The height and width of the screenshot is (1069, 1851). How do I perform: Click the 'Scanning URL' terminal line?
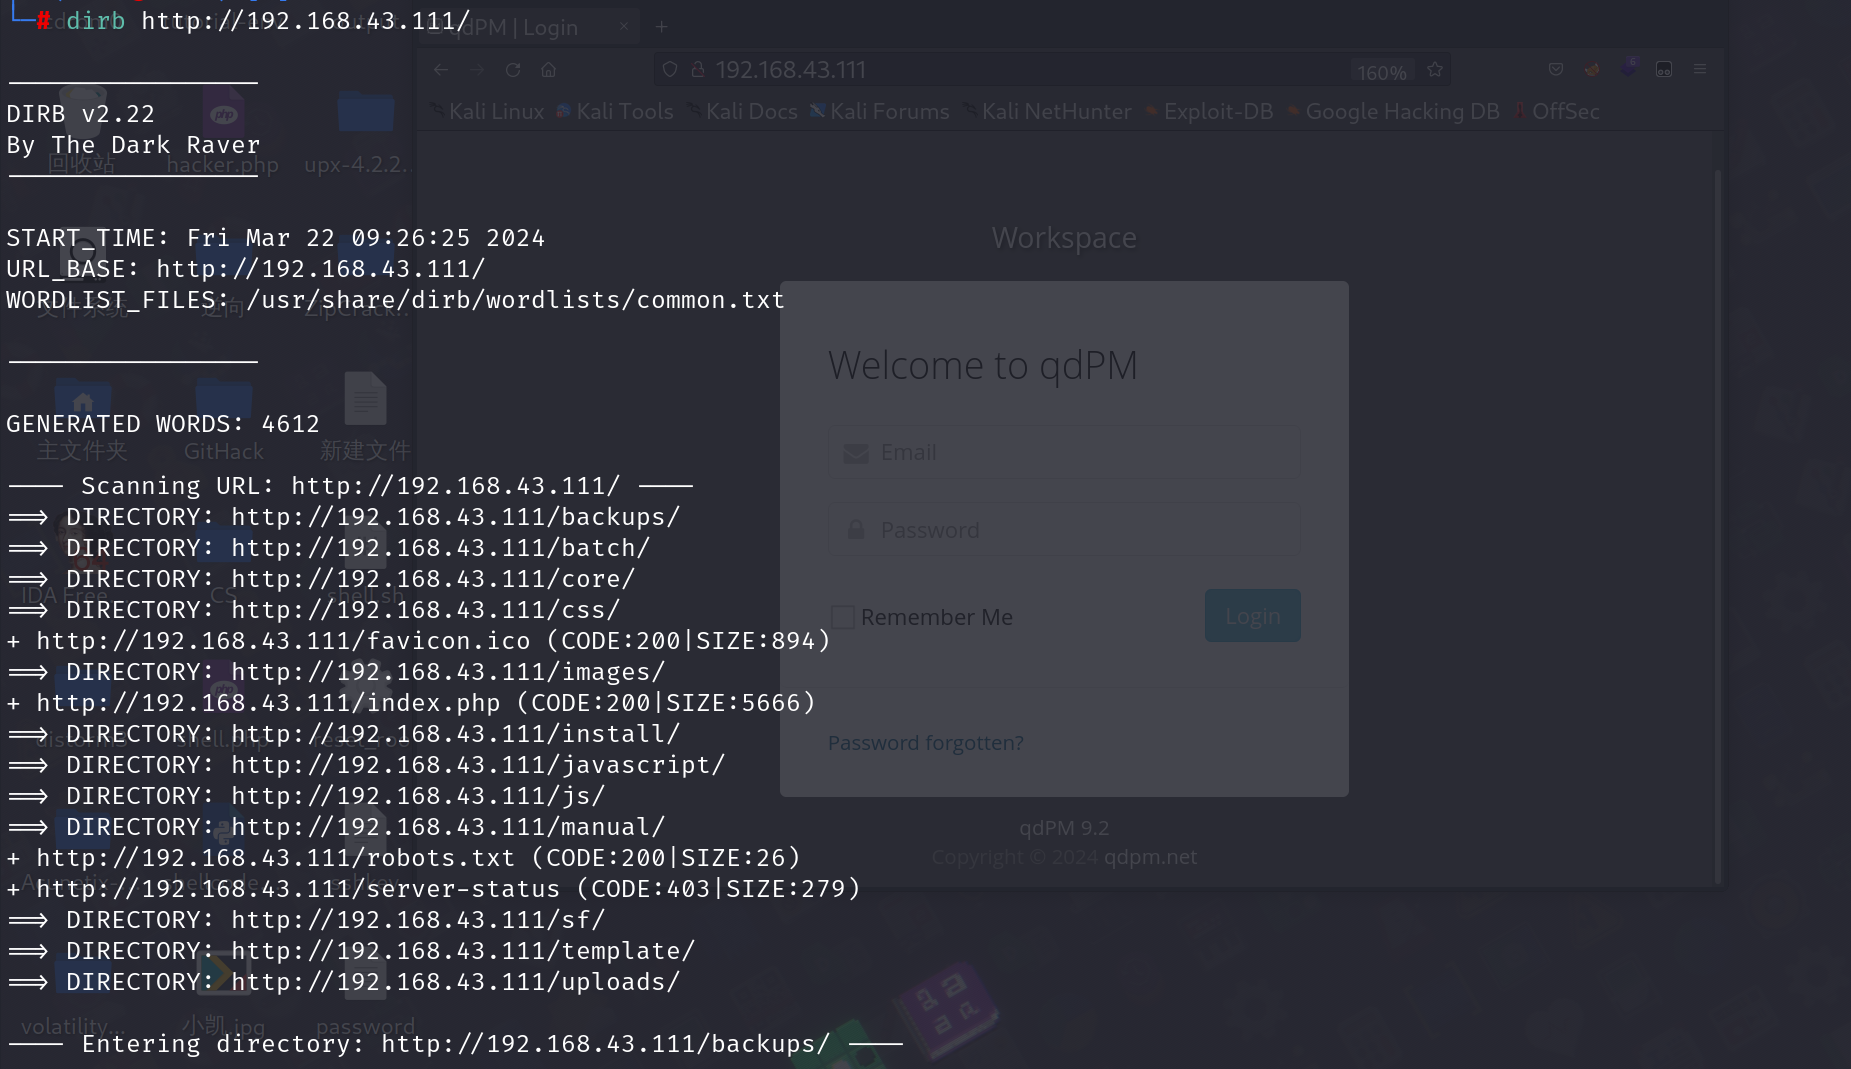click(x=350, y=486)
